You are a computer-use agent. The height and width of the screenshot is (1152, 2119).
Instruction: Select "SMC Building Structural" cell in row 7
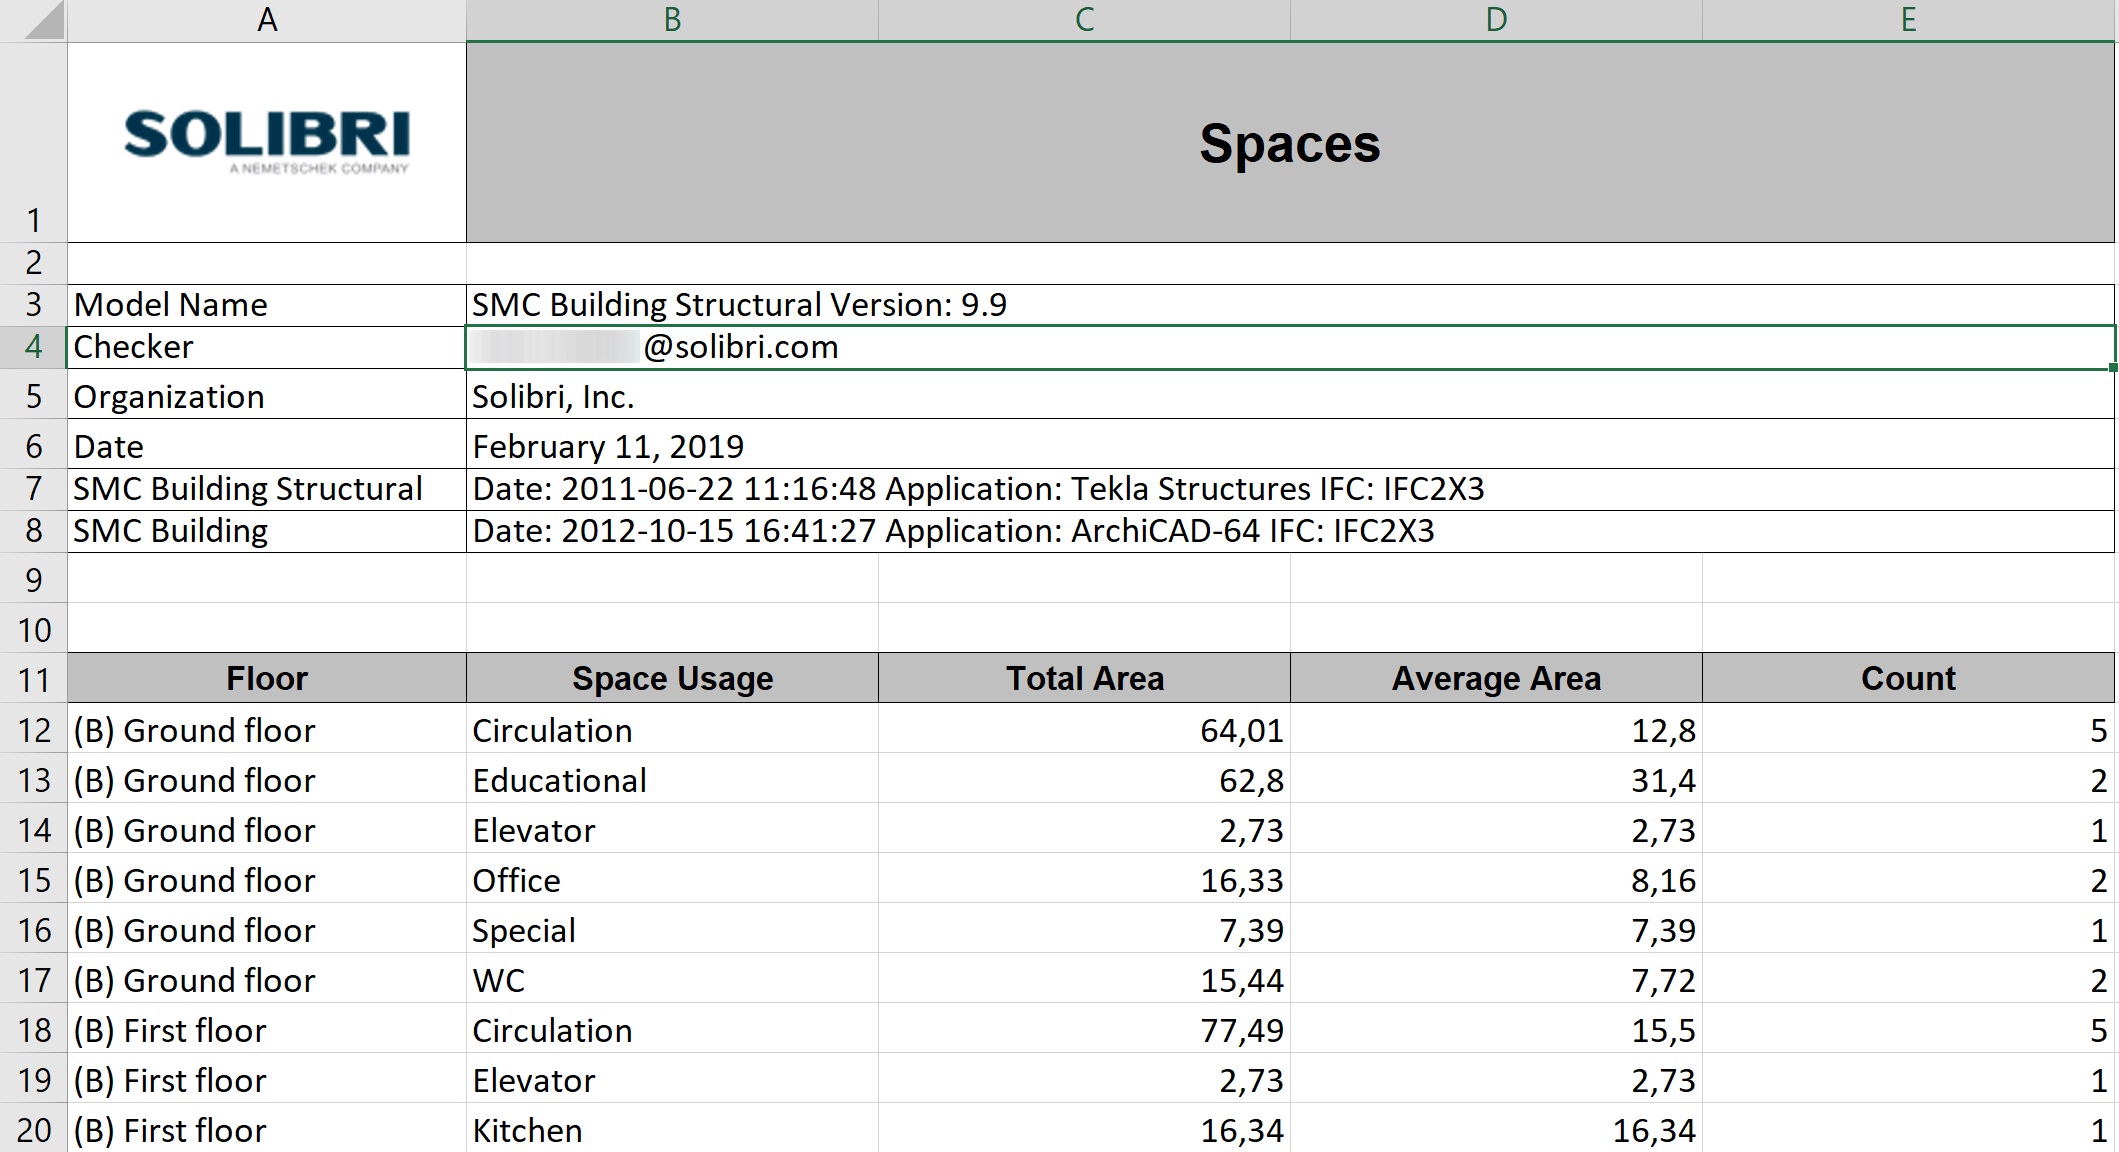coord(267,489)
